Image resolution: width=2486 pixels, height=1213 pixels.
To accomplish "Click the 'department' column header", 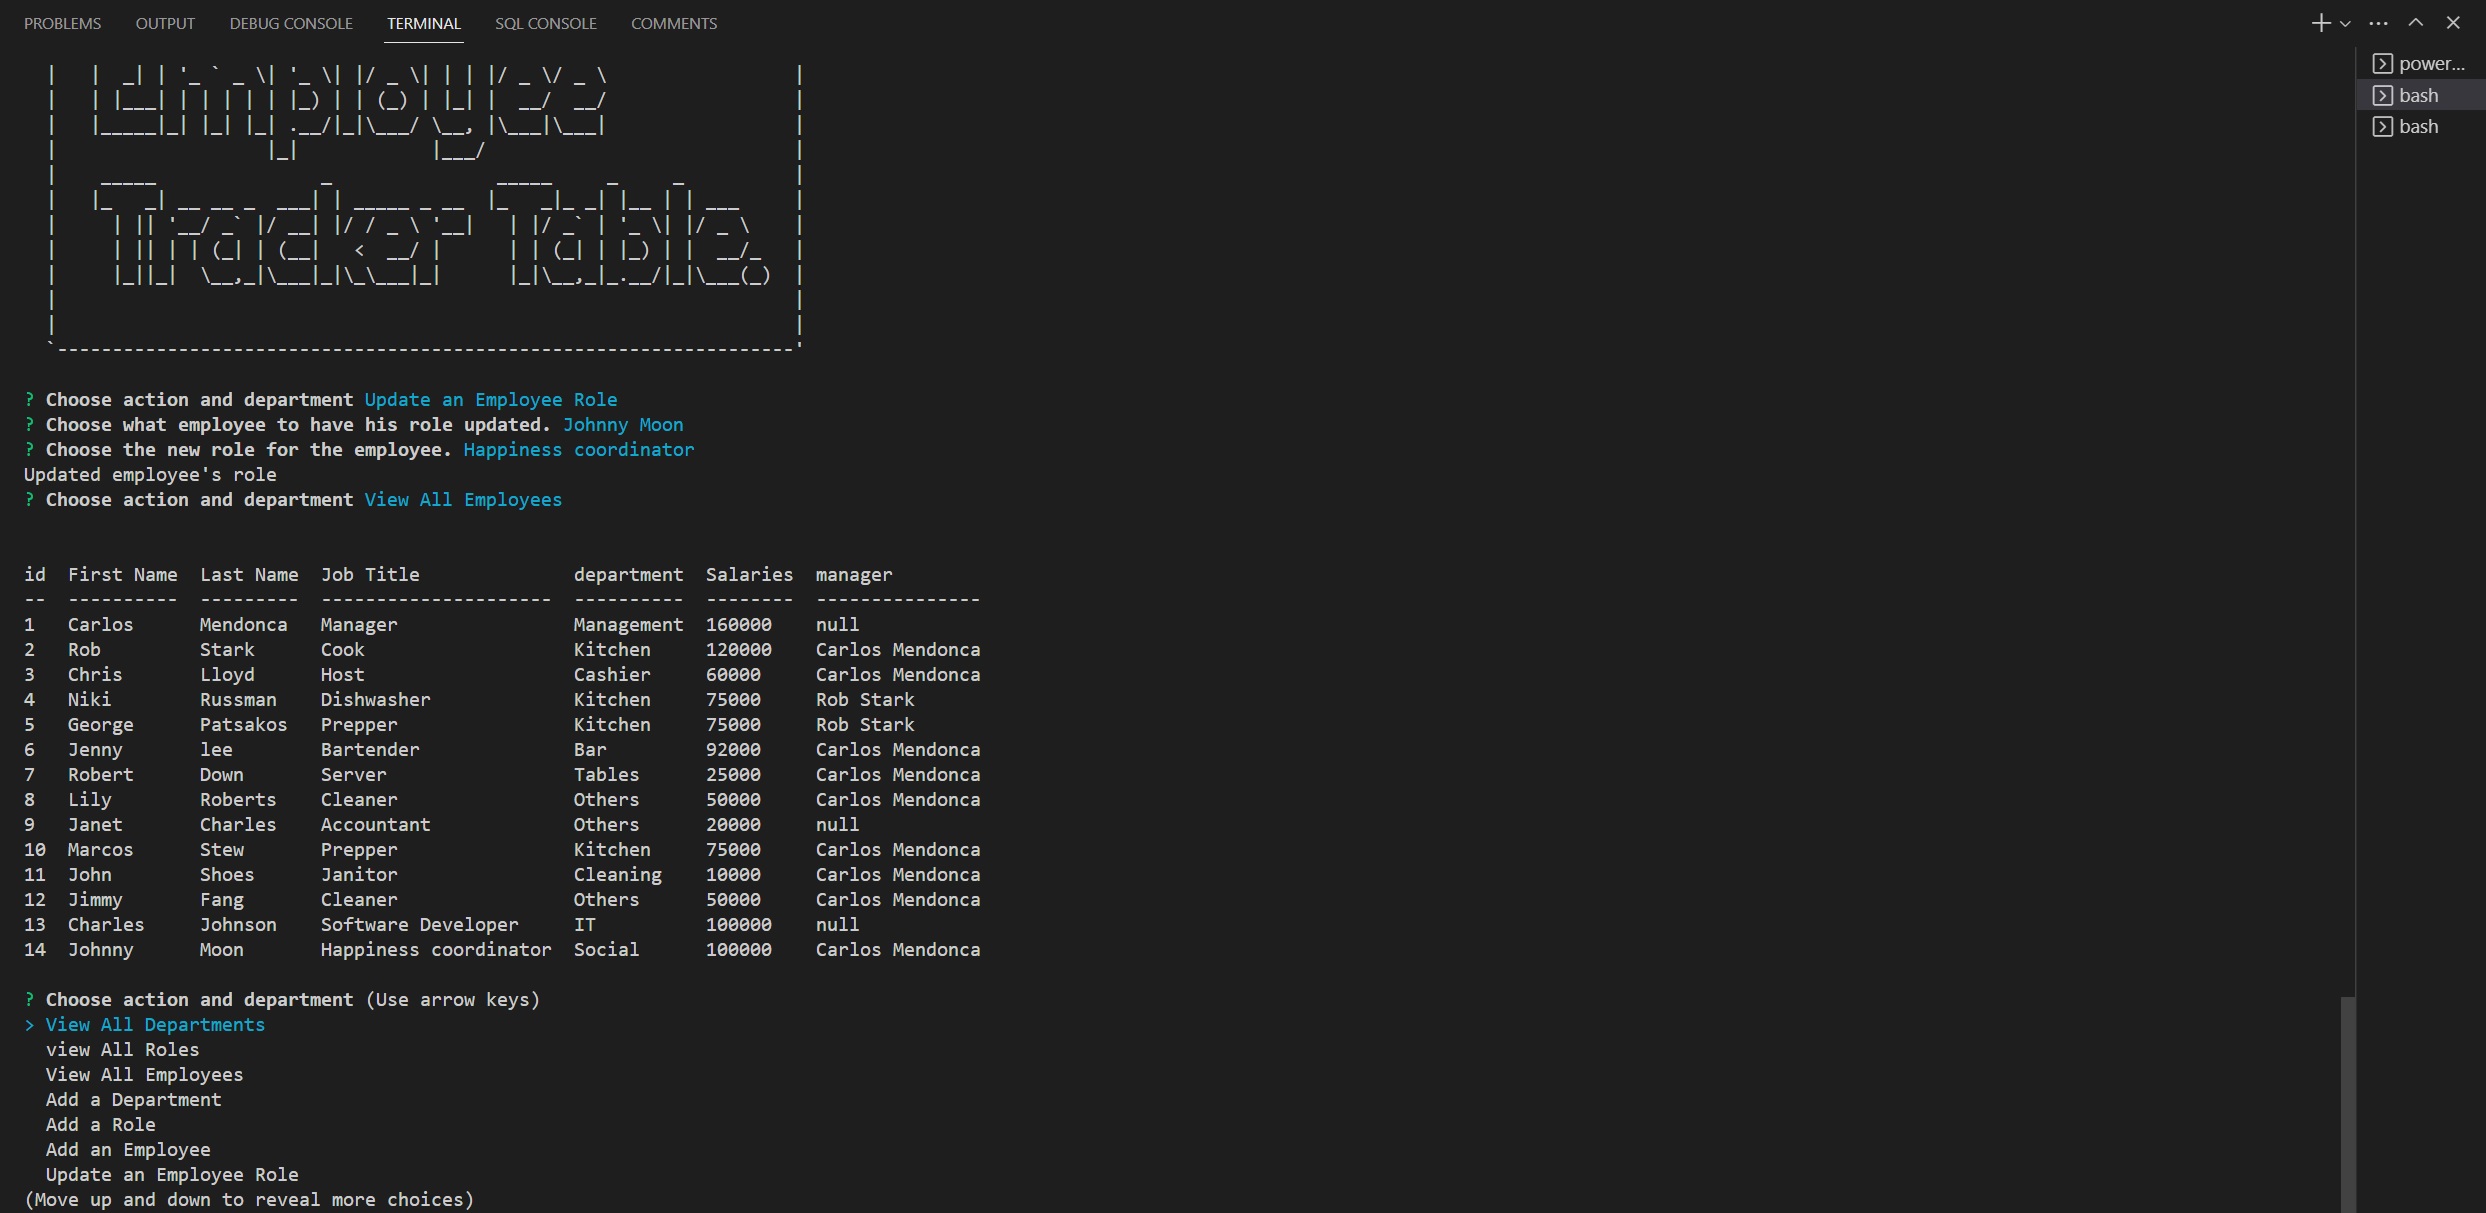I will point(628,575).
